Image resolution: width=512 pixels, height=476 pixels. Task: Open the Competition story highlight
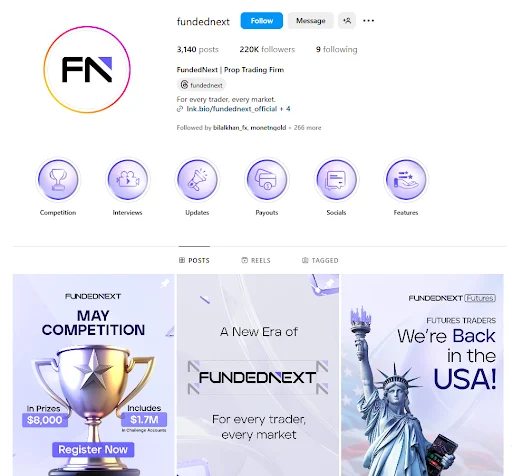click(x=58, y=180)
